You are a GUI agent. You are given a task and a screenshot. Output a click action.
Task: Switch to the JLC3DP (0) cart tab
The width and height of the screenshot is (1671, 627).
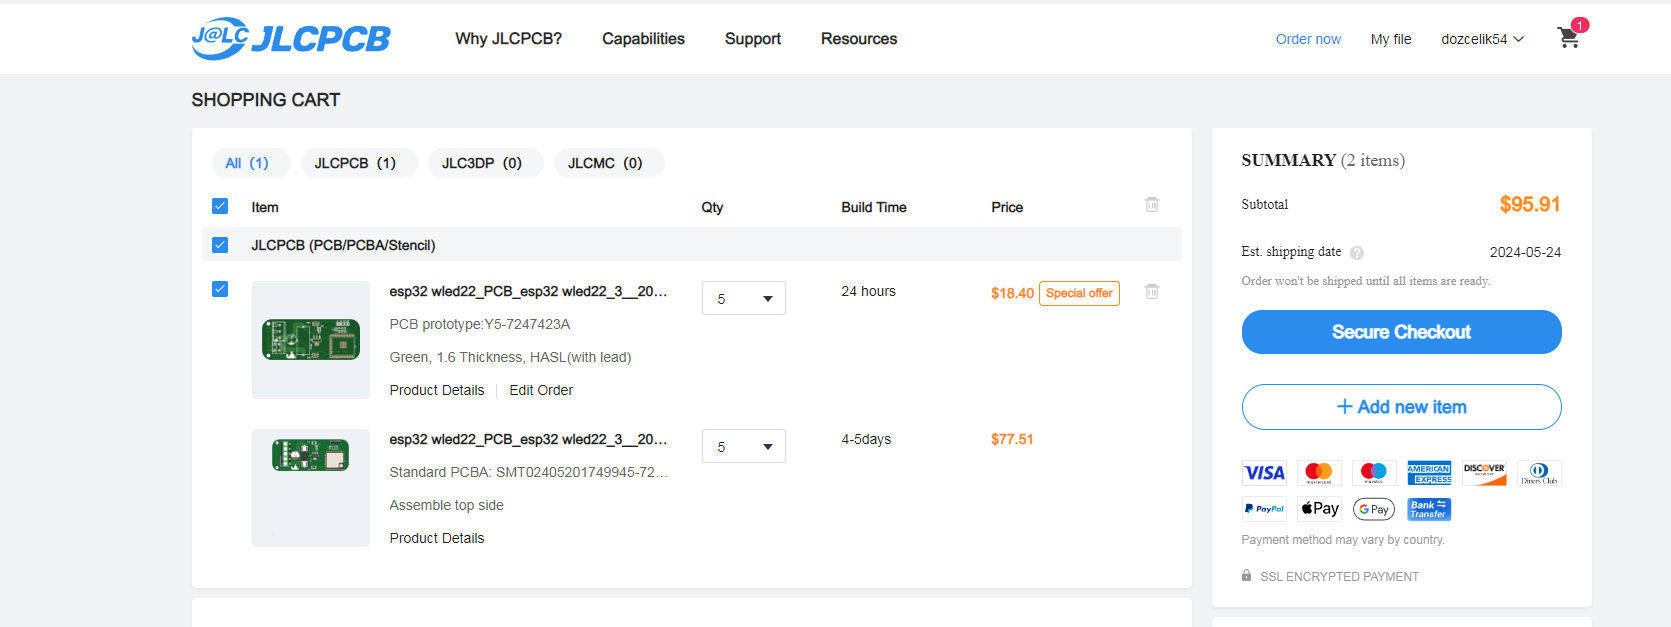485,163
